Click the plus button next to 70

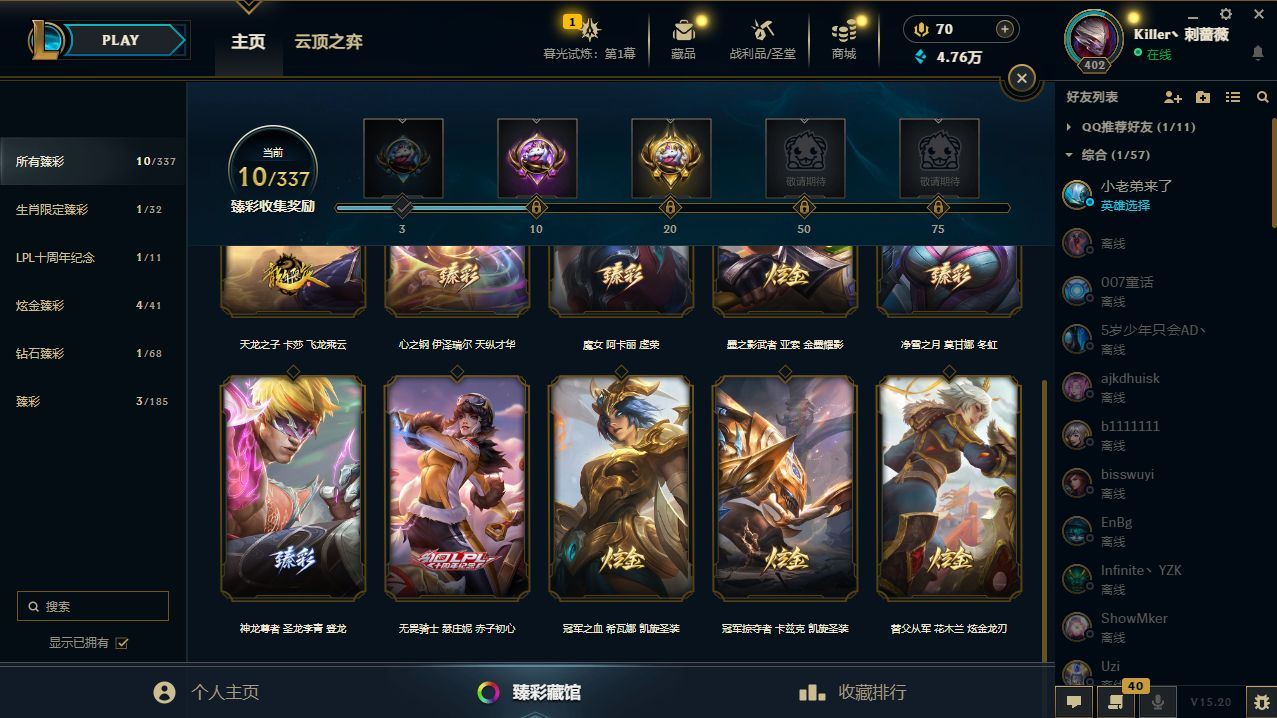click(1005, 29)
